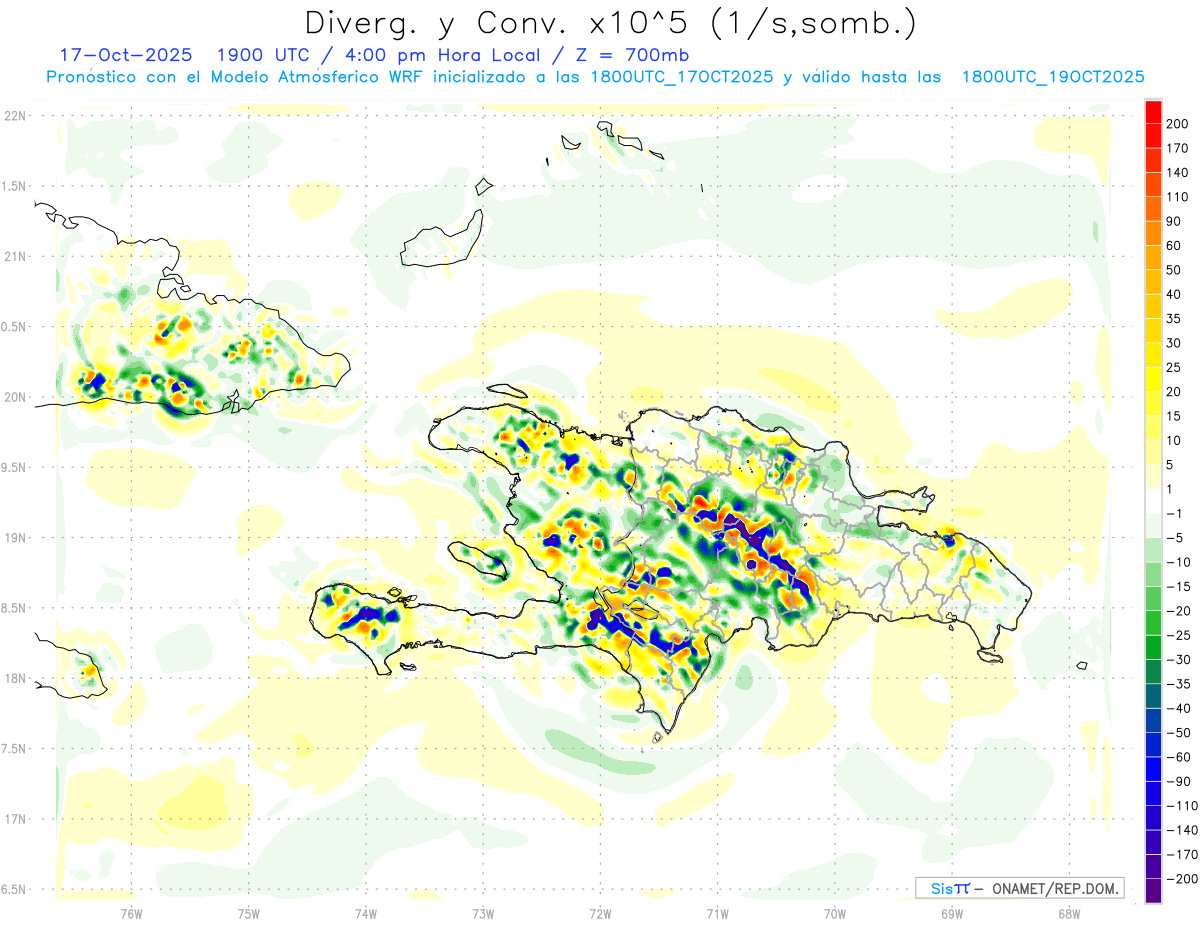Viewport: 1200px width, 927px height.
Task: Click the '-5' colorbar label
Action: (1177, 538)
